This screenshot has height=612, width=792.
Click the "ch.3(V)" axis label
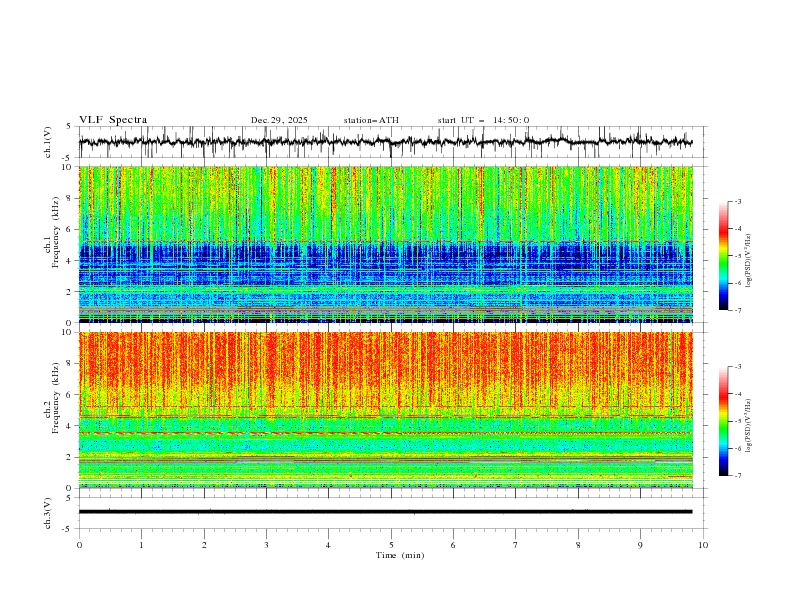[48, 513]
